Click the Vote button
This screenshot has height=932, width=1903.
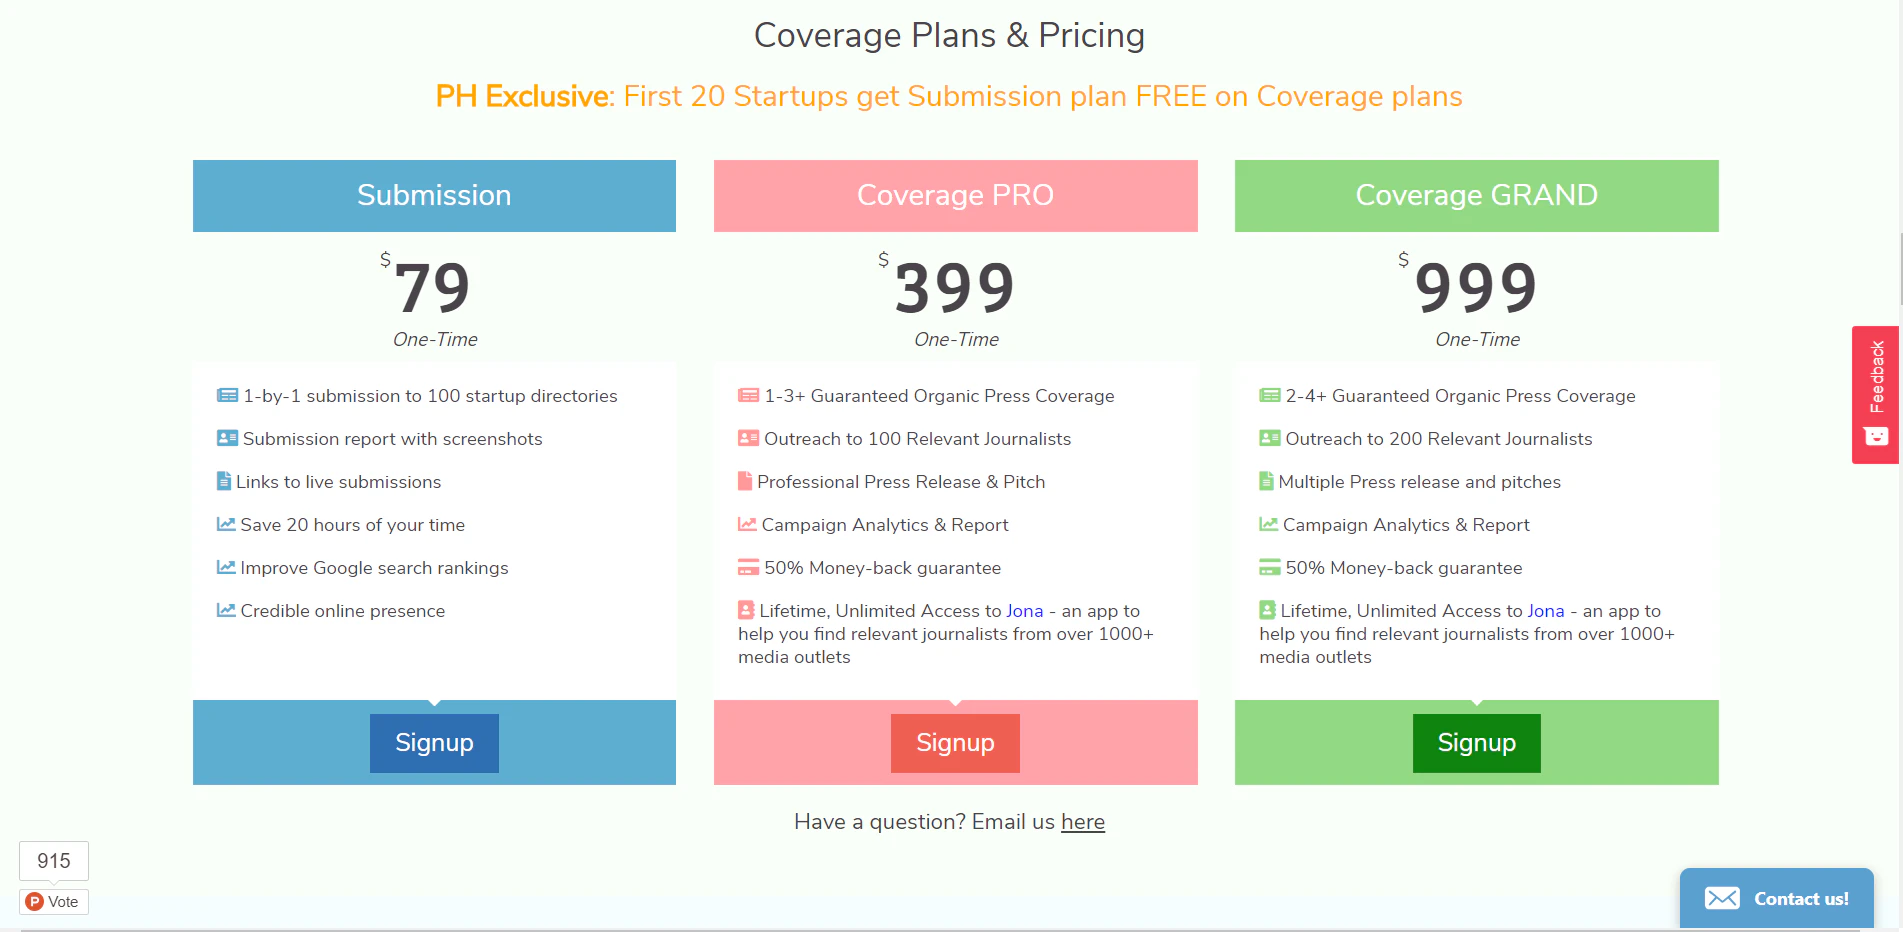pos(53,901)
